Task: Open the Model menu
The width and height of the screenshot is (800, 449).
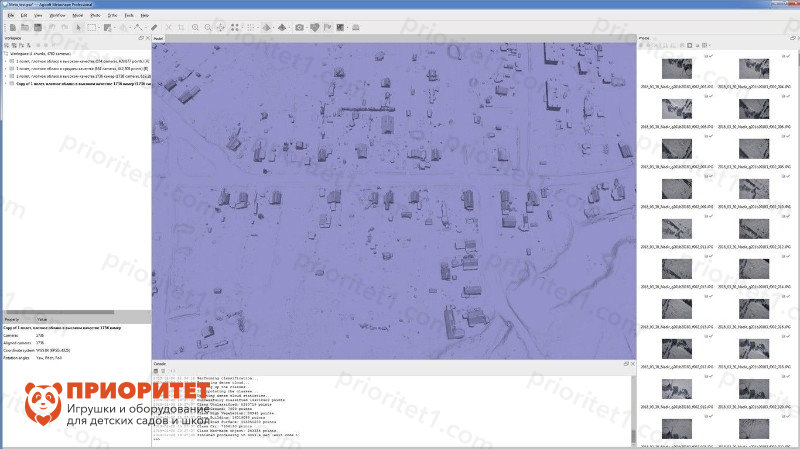Action: [x=78, y=15]
